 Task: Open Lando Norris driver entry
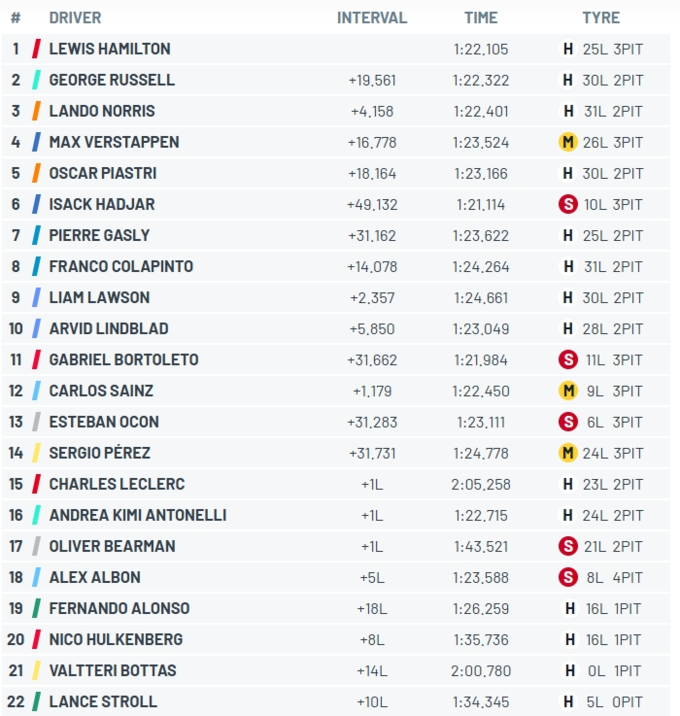(x=102, y=111)
